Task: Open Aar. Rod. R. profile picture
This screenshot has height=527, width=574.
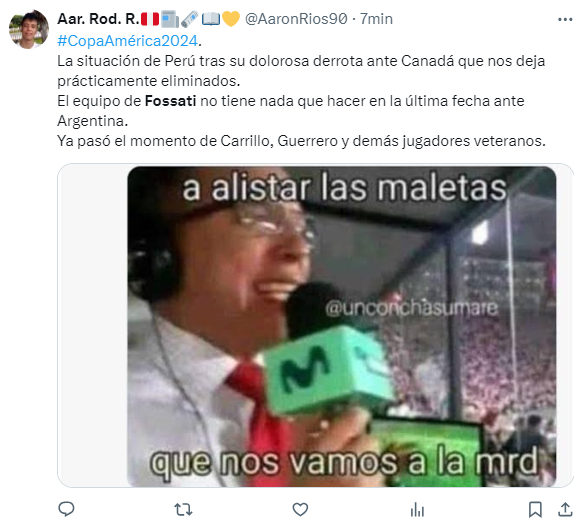Action: click(29, 29)
